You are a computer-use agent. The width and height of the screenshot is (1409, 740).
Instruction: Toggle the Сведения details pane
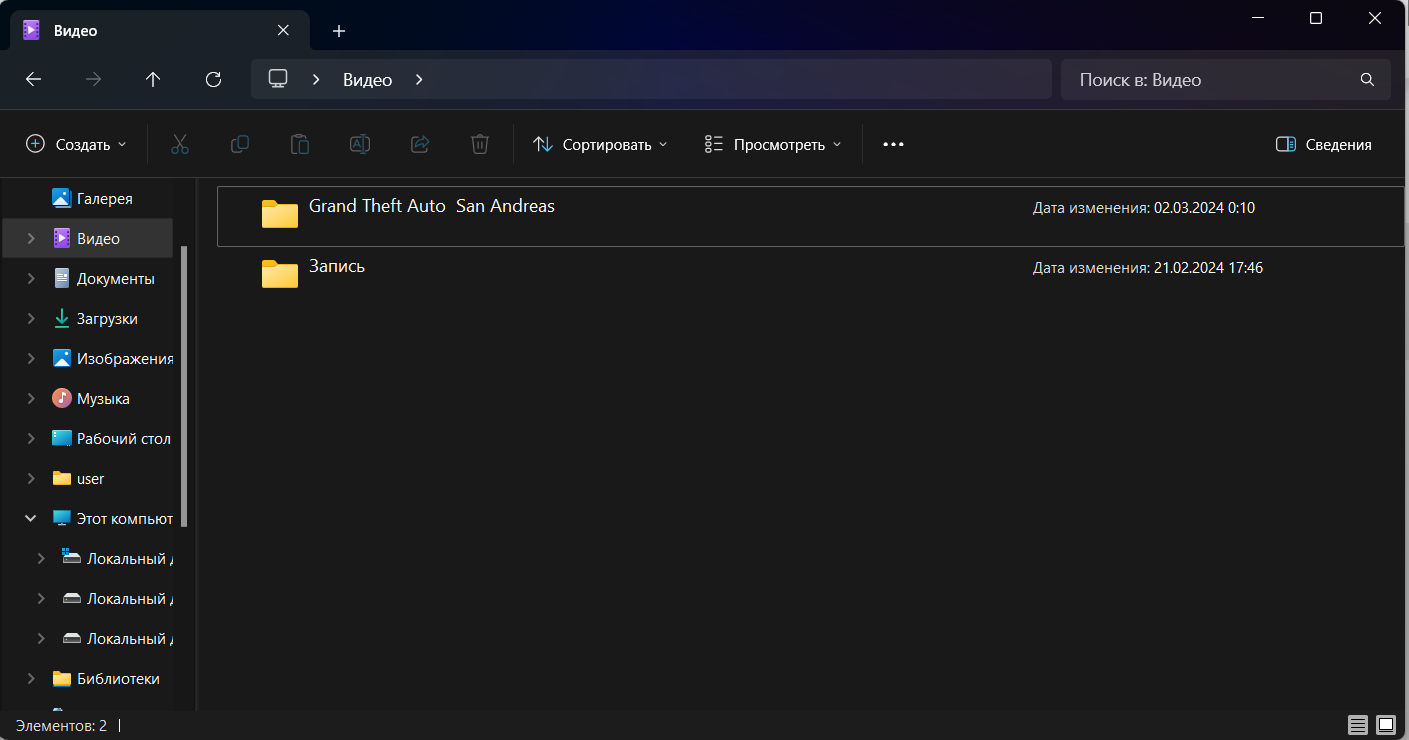(1323, 144)
